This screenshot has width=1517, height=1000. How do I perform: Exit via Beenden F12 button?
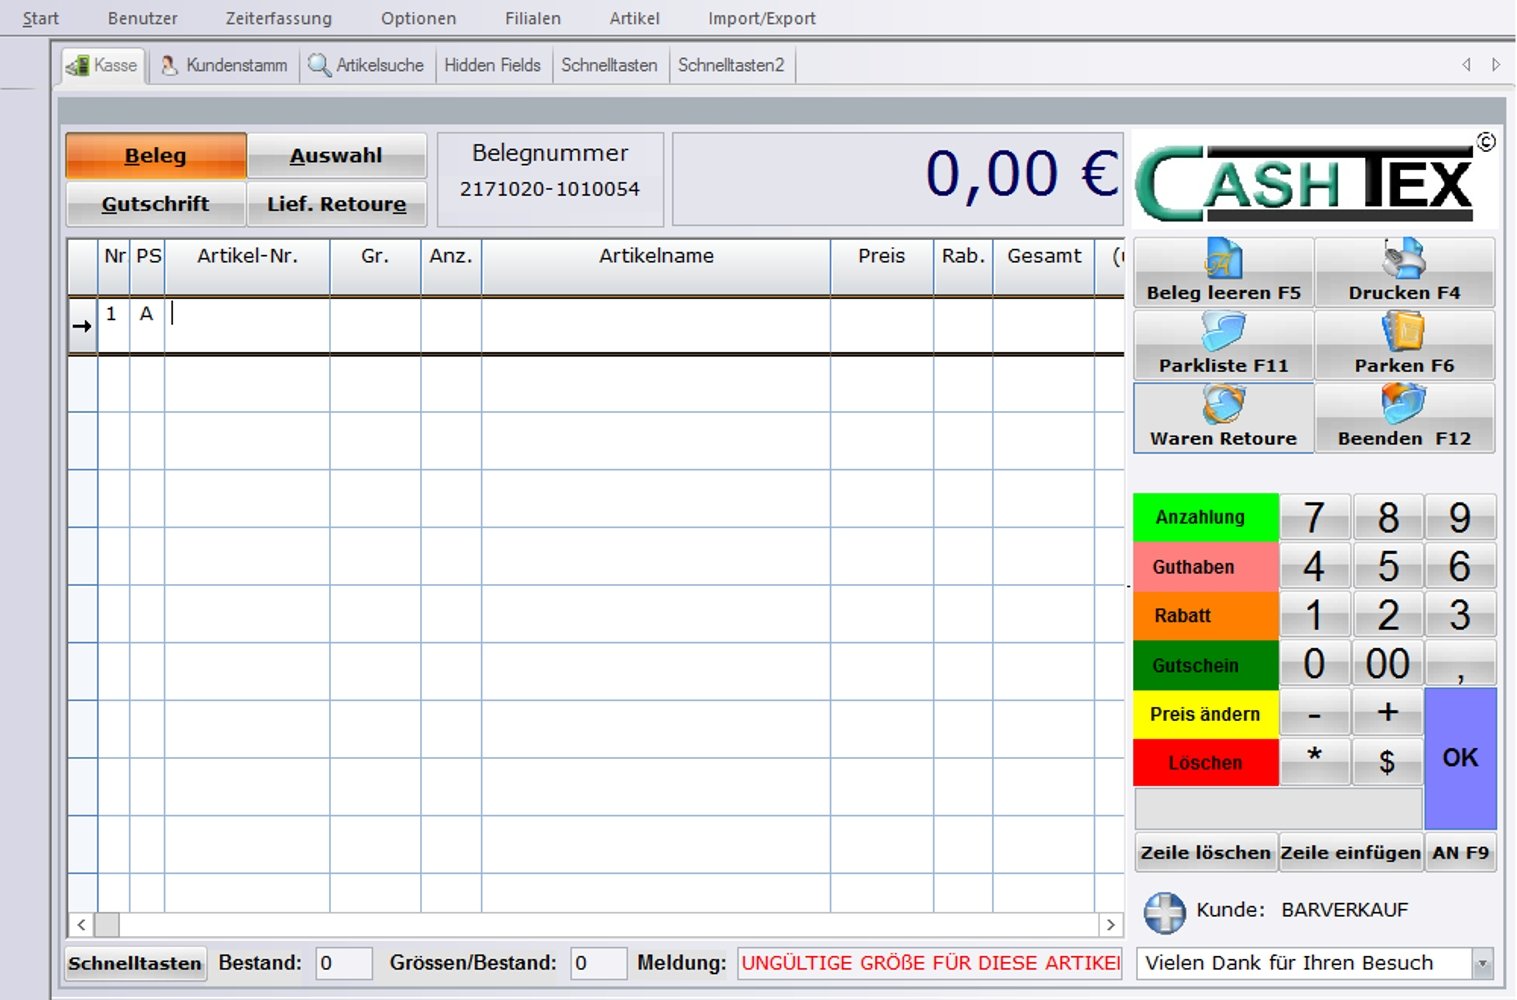(1404, 418)
